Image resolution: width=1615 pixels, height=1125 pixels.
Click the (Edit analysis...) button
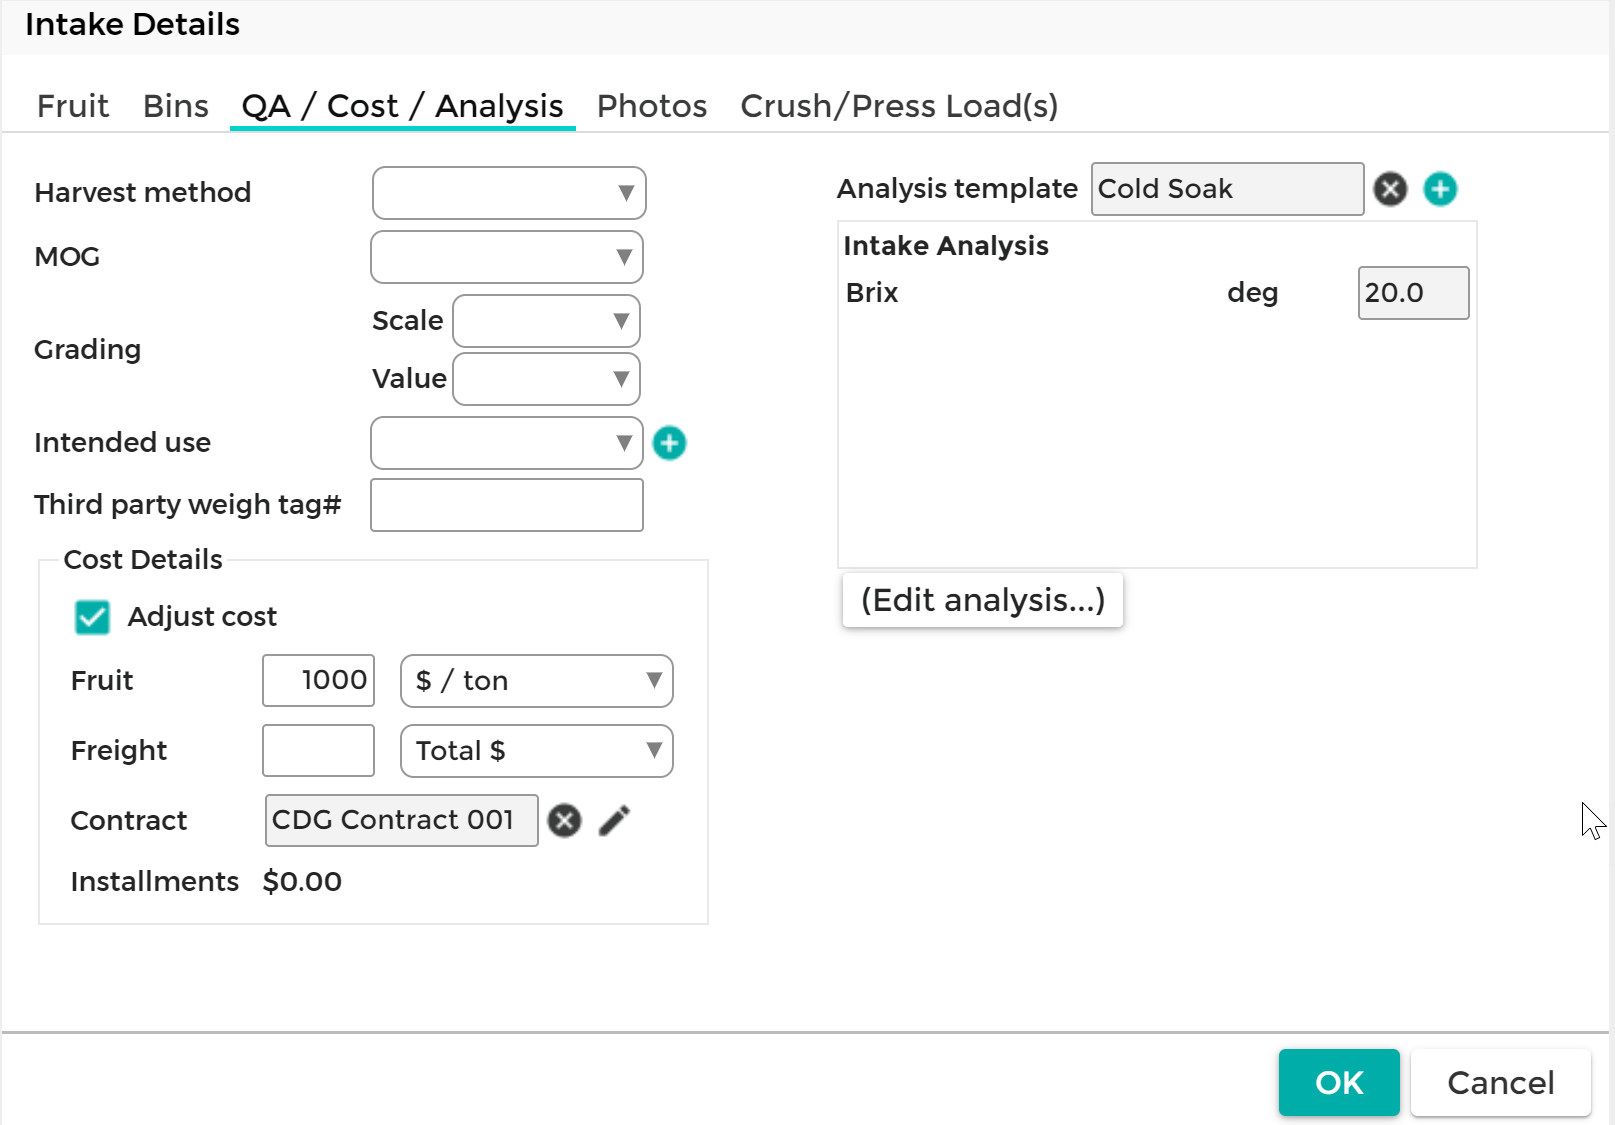click(x=983, y=600)
